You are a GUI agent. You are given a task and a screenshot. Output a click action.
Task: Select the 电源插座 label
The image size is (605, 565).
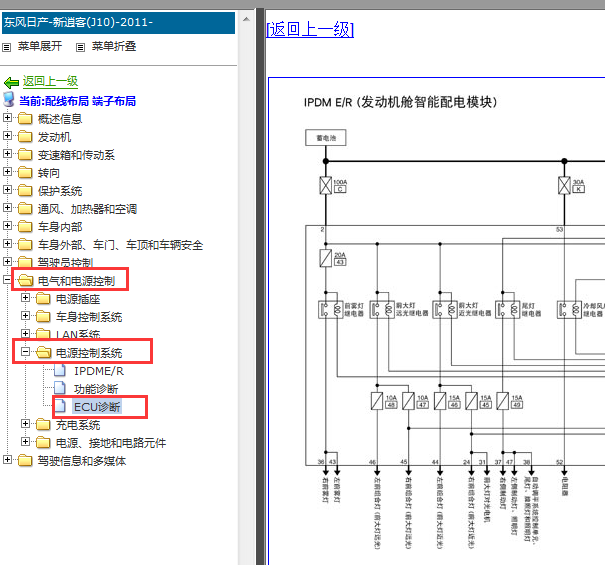(78, 299)
